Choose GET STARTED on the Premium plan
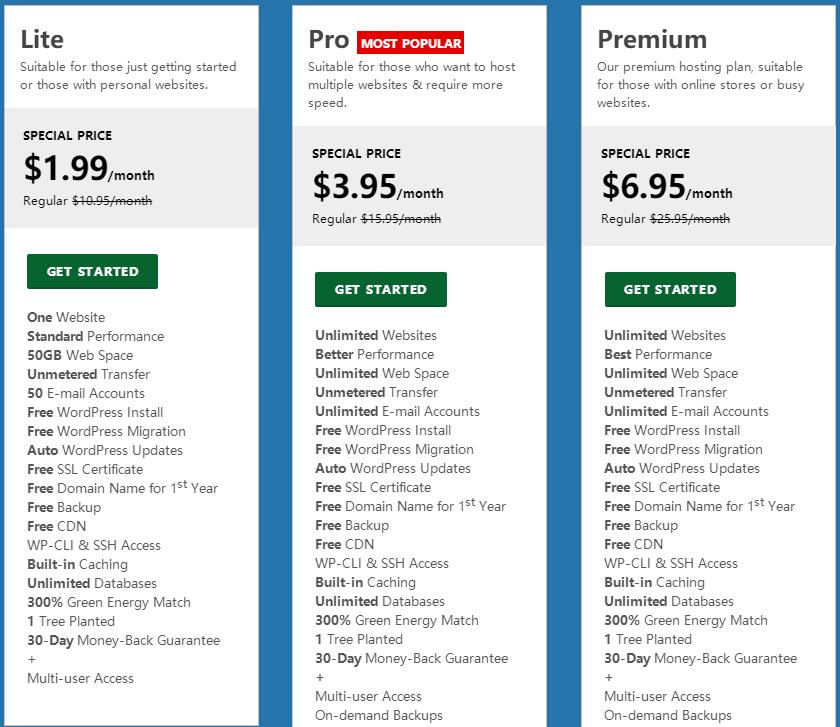 point(670,290)
